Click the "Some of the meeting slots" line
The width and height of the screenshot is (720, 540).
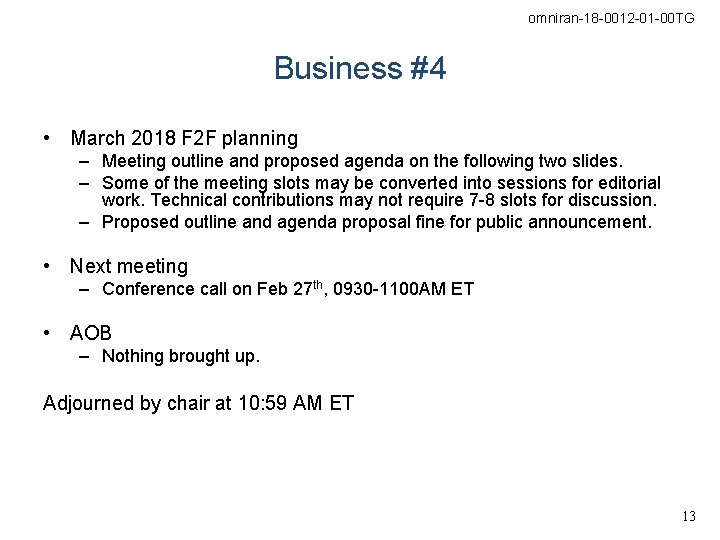tap(381, 183)
